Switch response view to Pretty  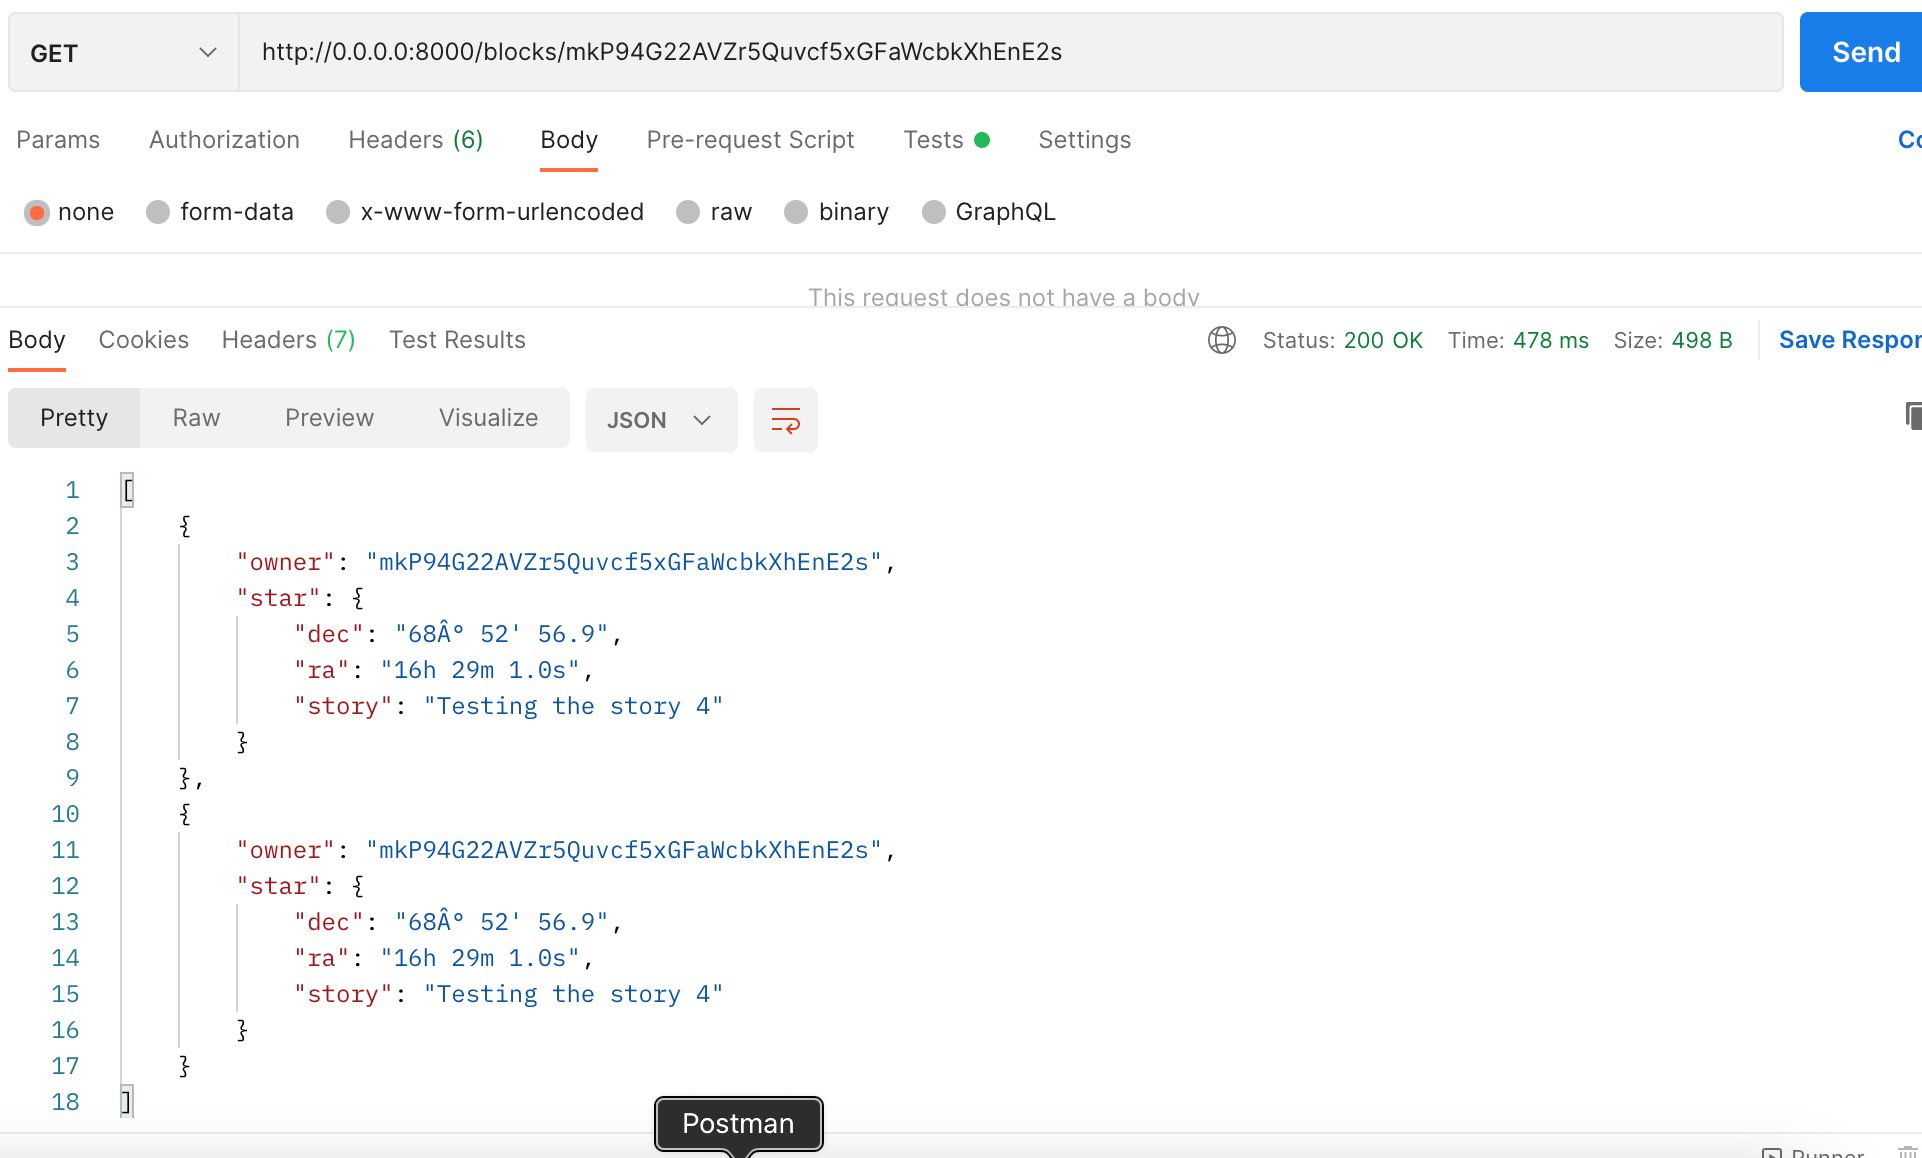pos(74,418)
